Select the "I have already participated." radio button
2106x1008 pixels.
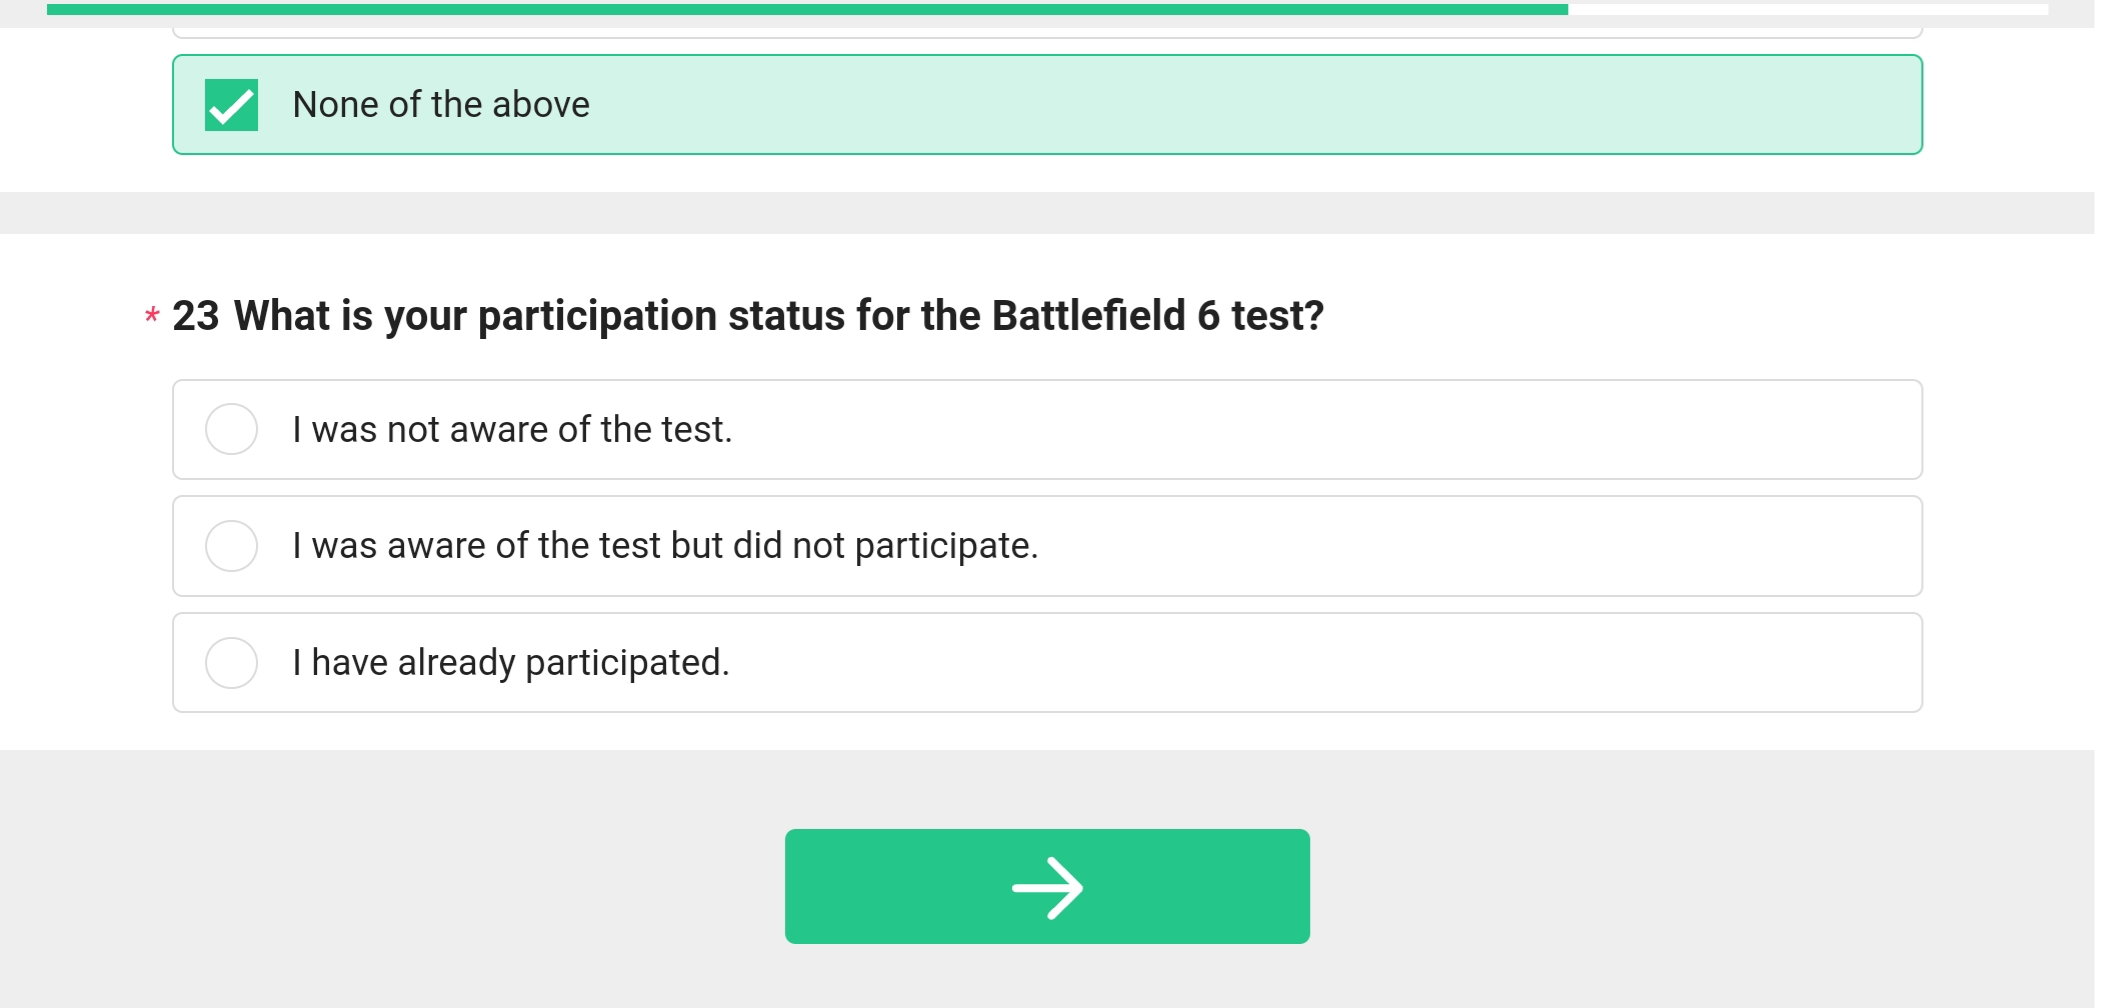point(231,663)
